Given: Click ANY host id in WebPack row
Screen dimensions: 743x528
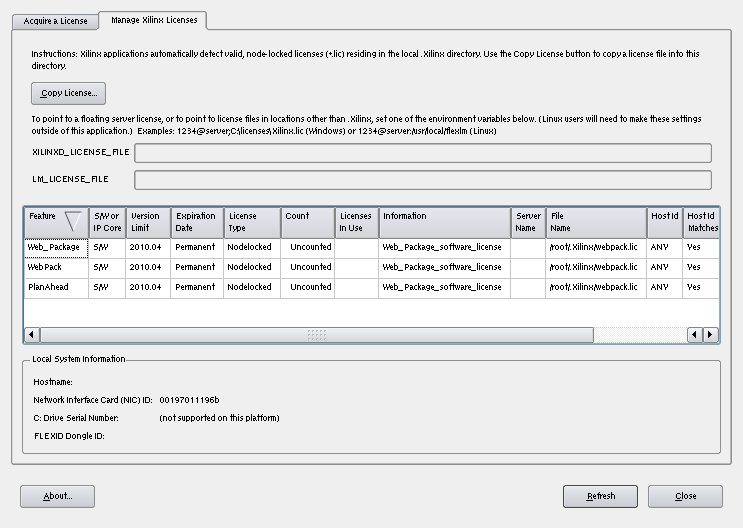Looking at the screenshot, I should coord(665,268).
